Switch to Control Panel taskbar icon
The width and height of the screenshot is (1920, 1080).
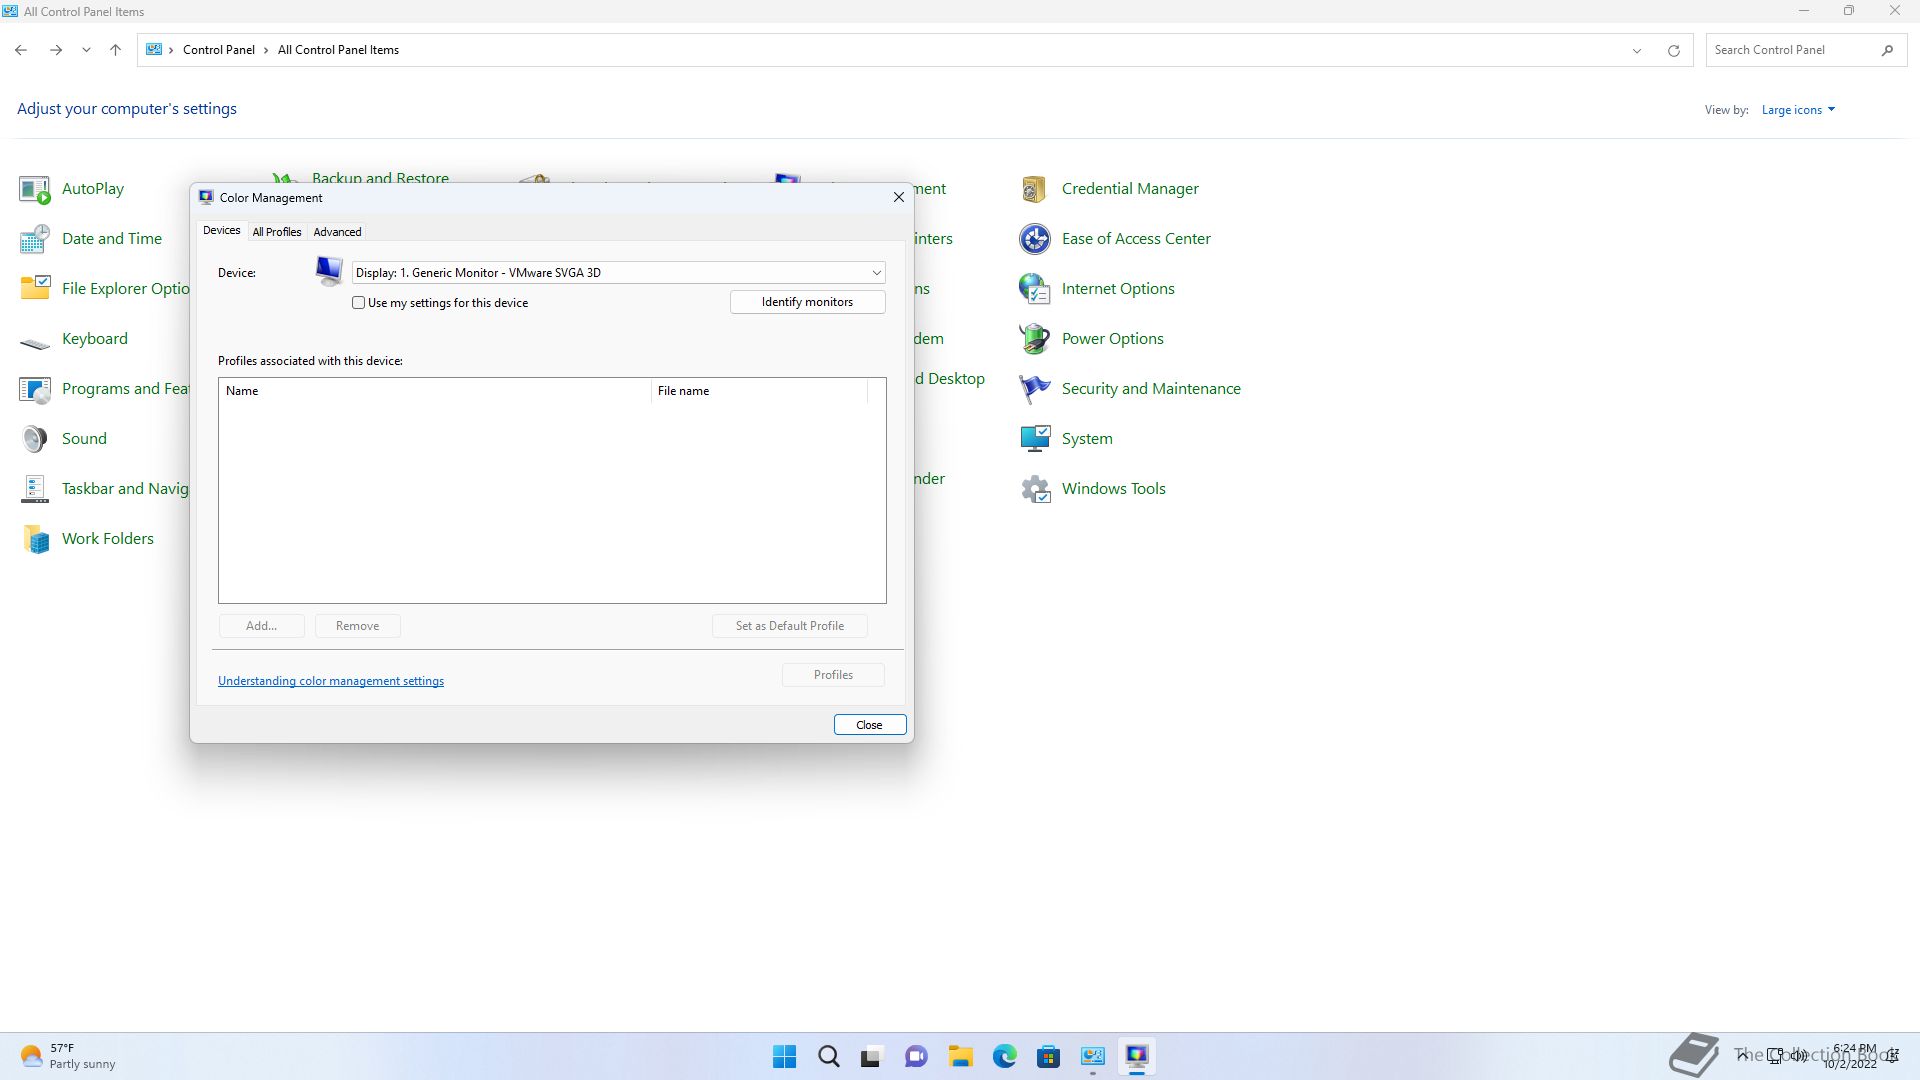pyautogui.click(x=1092, y=1056)
